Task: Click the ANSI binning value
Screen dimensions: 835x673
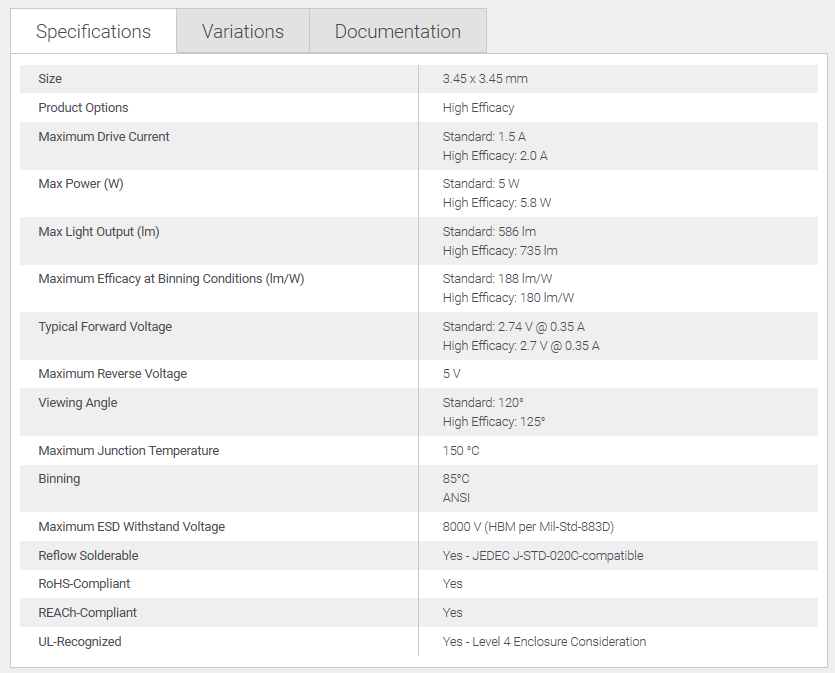Action: (x=456, y=498)
